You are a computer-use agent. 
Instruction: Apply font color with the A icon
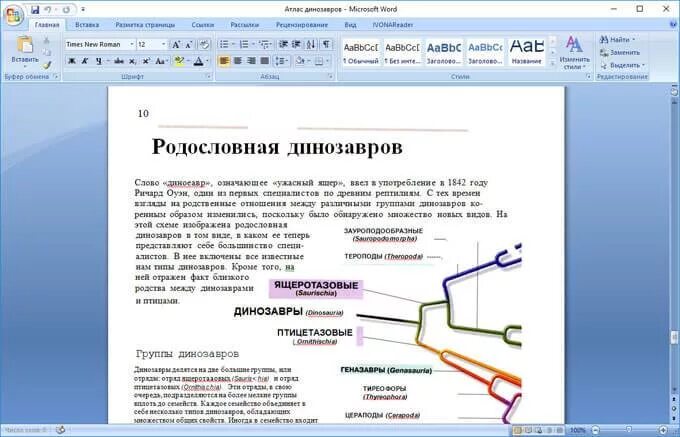click(x=199, y=61)
